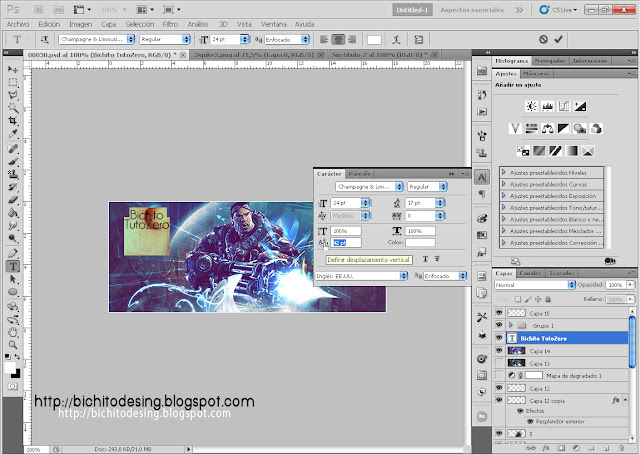Switch to the Máscaras tab
Image resolution: width=640 pixels, height=454 pixels.
click(x=536, y=73)
